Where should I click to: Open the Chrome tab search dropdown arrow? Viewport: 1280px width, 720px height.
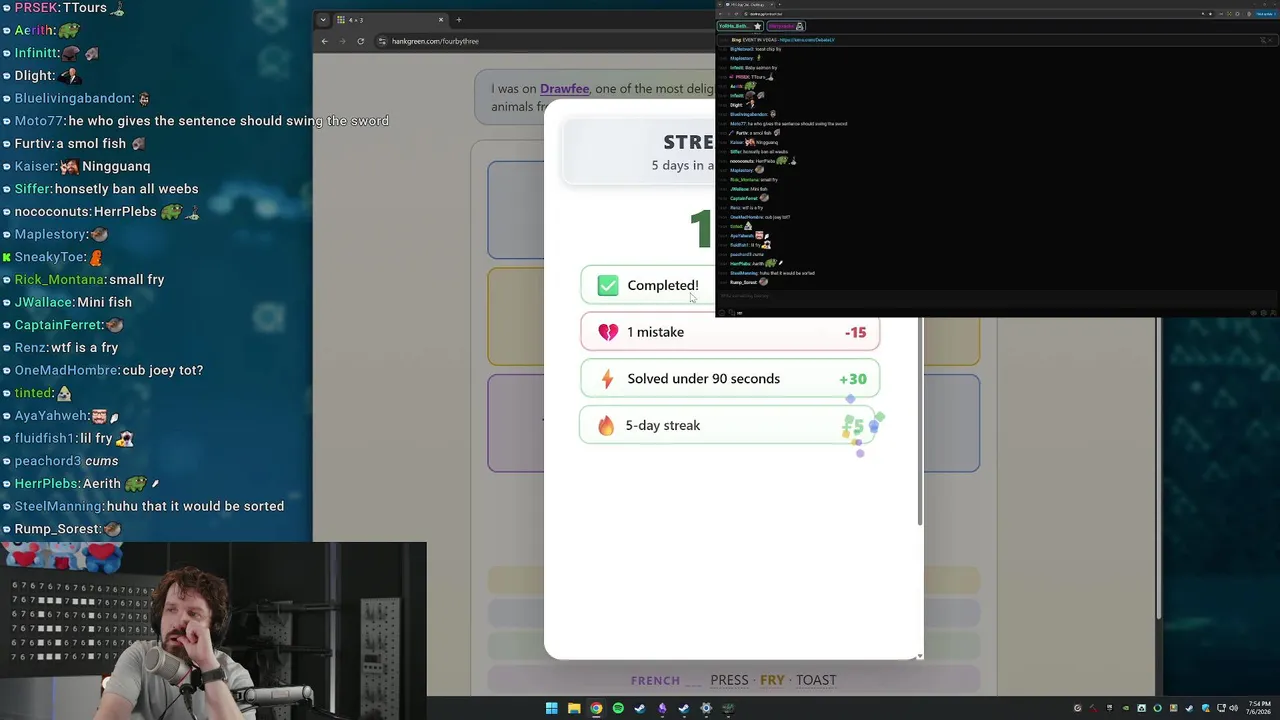(321, 19)
